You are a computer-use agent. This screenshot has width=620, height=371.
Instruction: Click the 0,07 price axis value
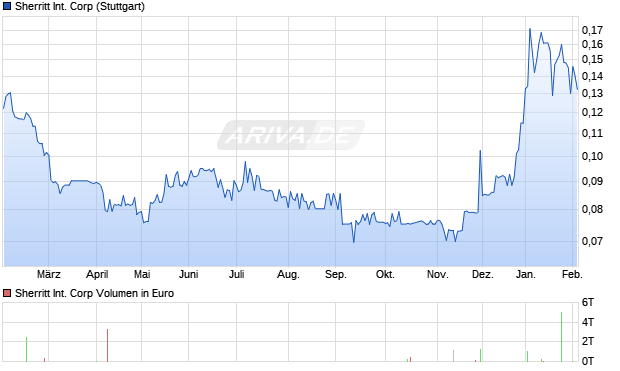click(592, 241)
